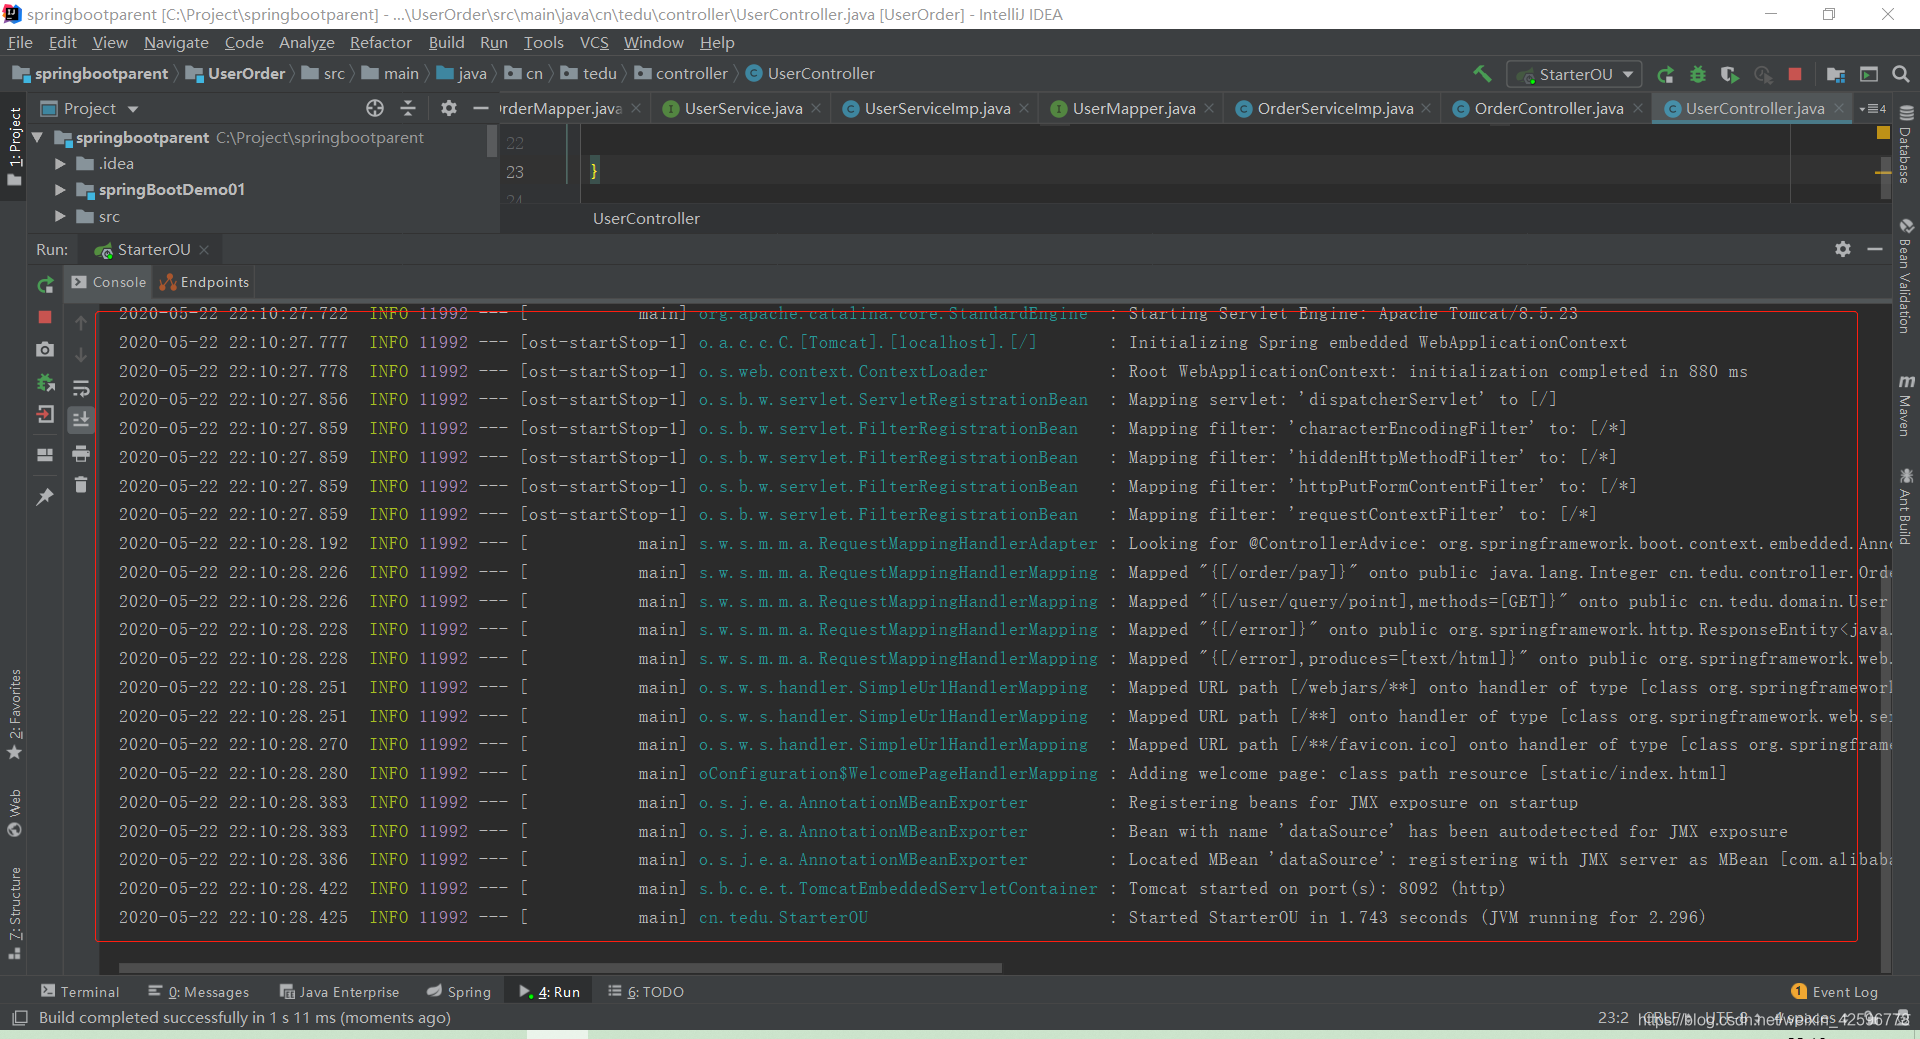Stop the running application from main toolbar
This screenshot has width=1920, height=1039.
[x=1795, y=74]
